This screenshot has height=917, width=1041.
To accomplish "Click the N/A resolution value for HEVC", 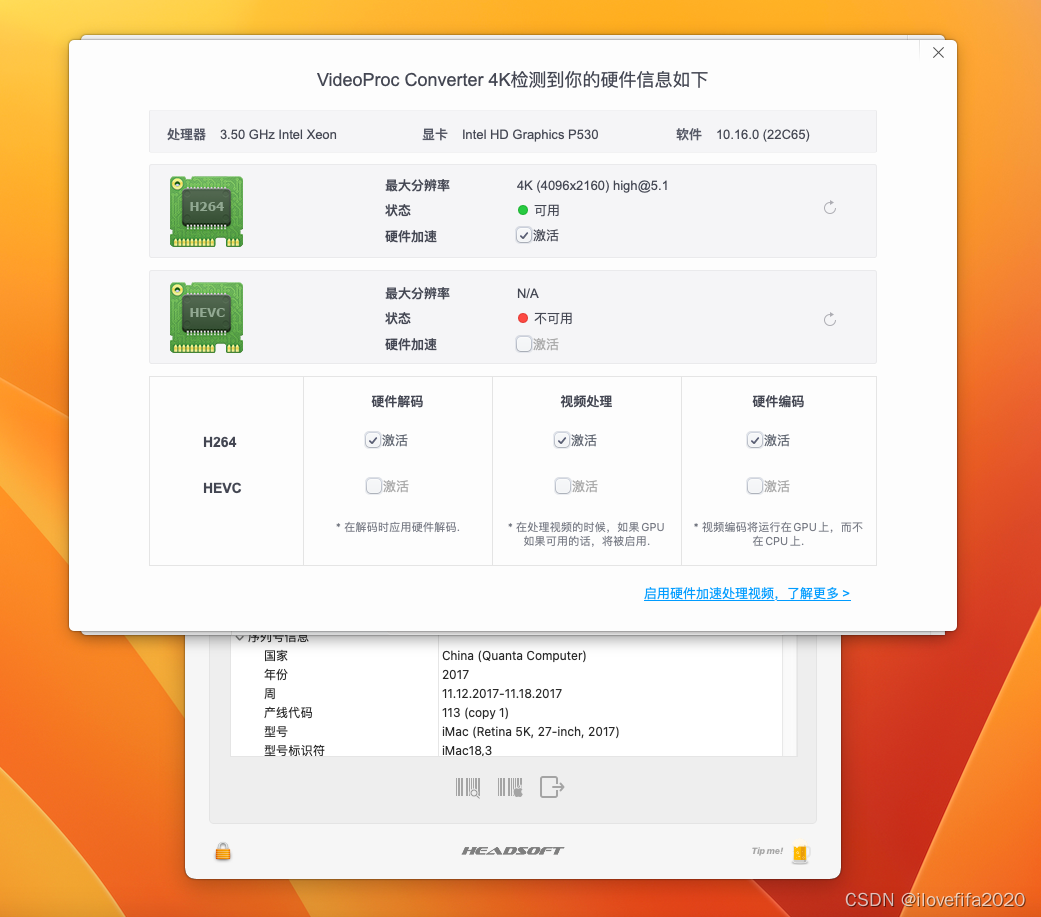I will click(528, 293).
